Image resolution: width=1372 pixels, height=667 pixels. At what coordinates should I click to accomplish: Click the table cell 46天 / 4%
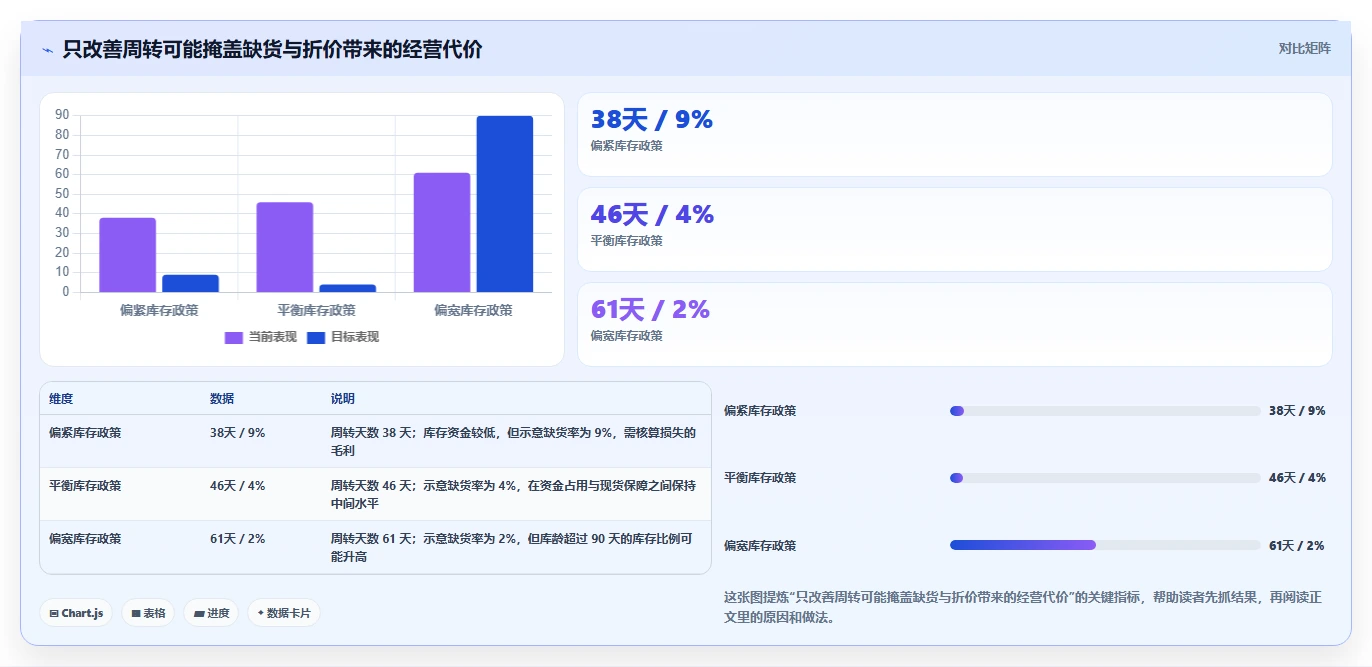click(x=238, y=486)
